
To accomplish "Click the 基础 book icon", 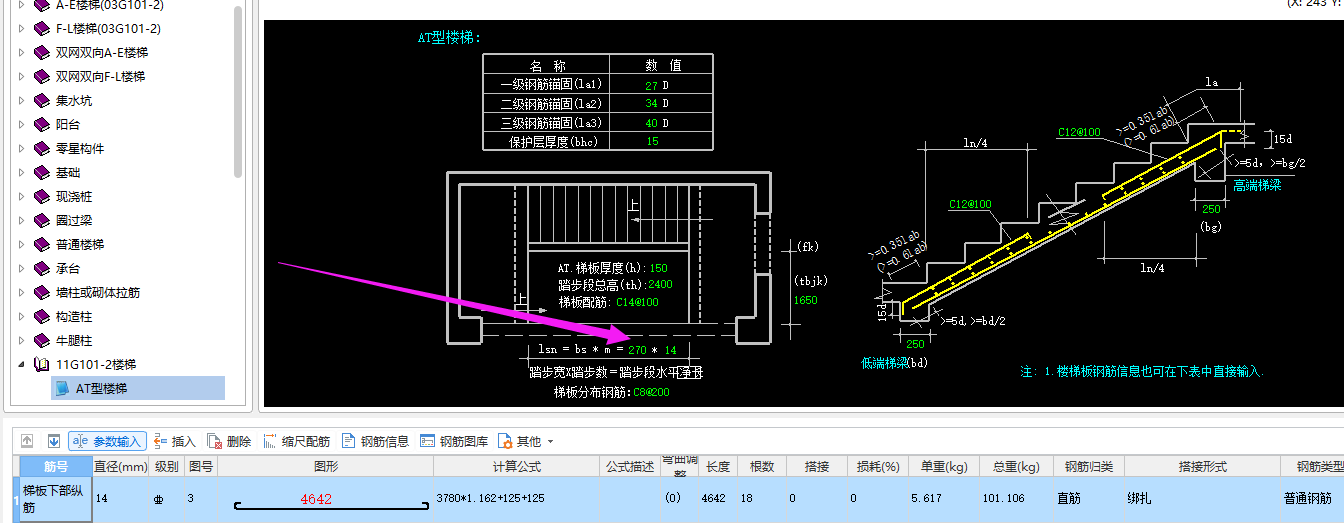I will click(x=41, y=172).
